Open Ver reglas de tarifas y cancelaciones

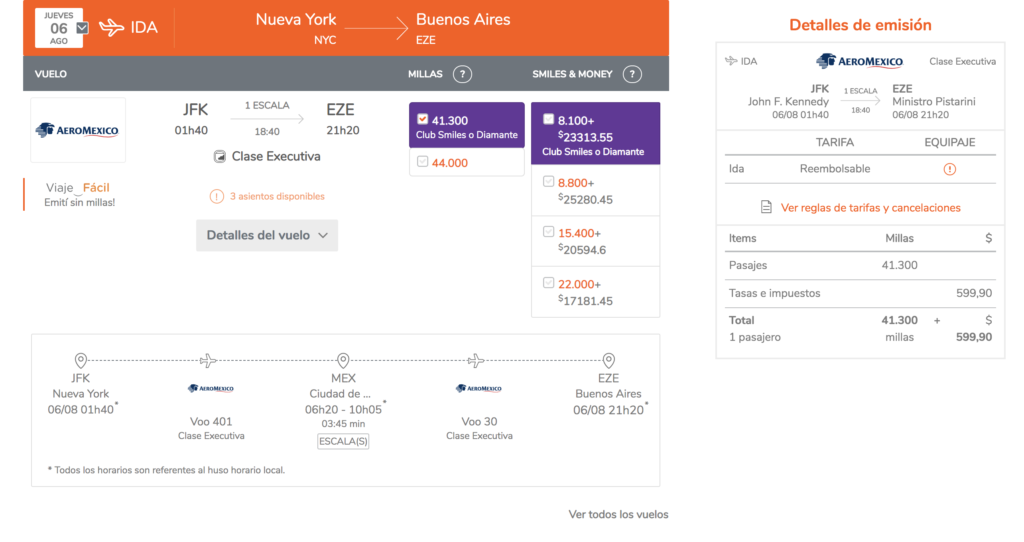pos(871,208)
